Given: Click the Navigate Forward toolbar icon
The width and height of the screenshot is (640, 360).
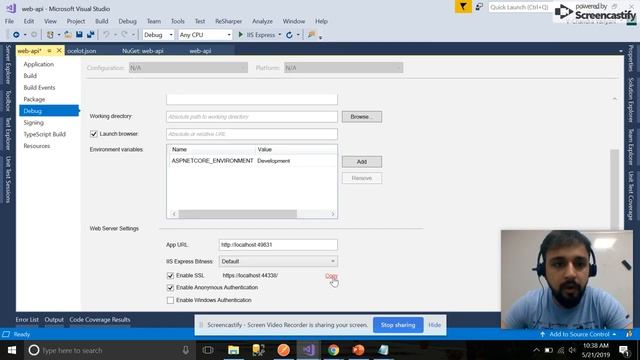Looking at the screenshot, I should point(34,35).
